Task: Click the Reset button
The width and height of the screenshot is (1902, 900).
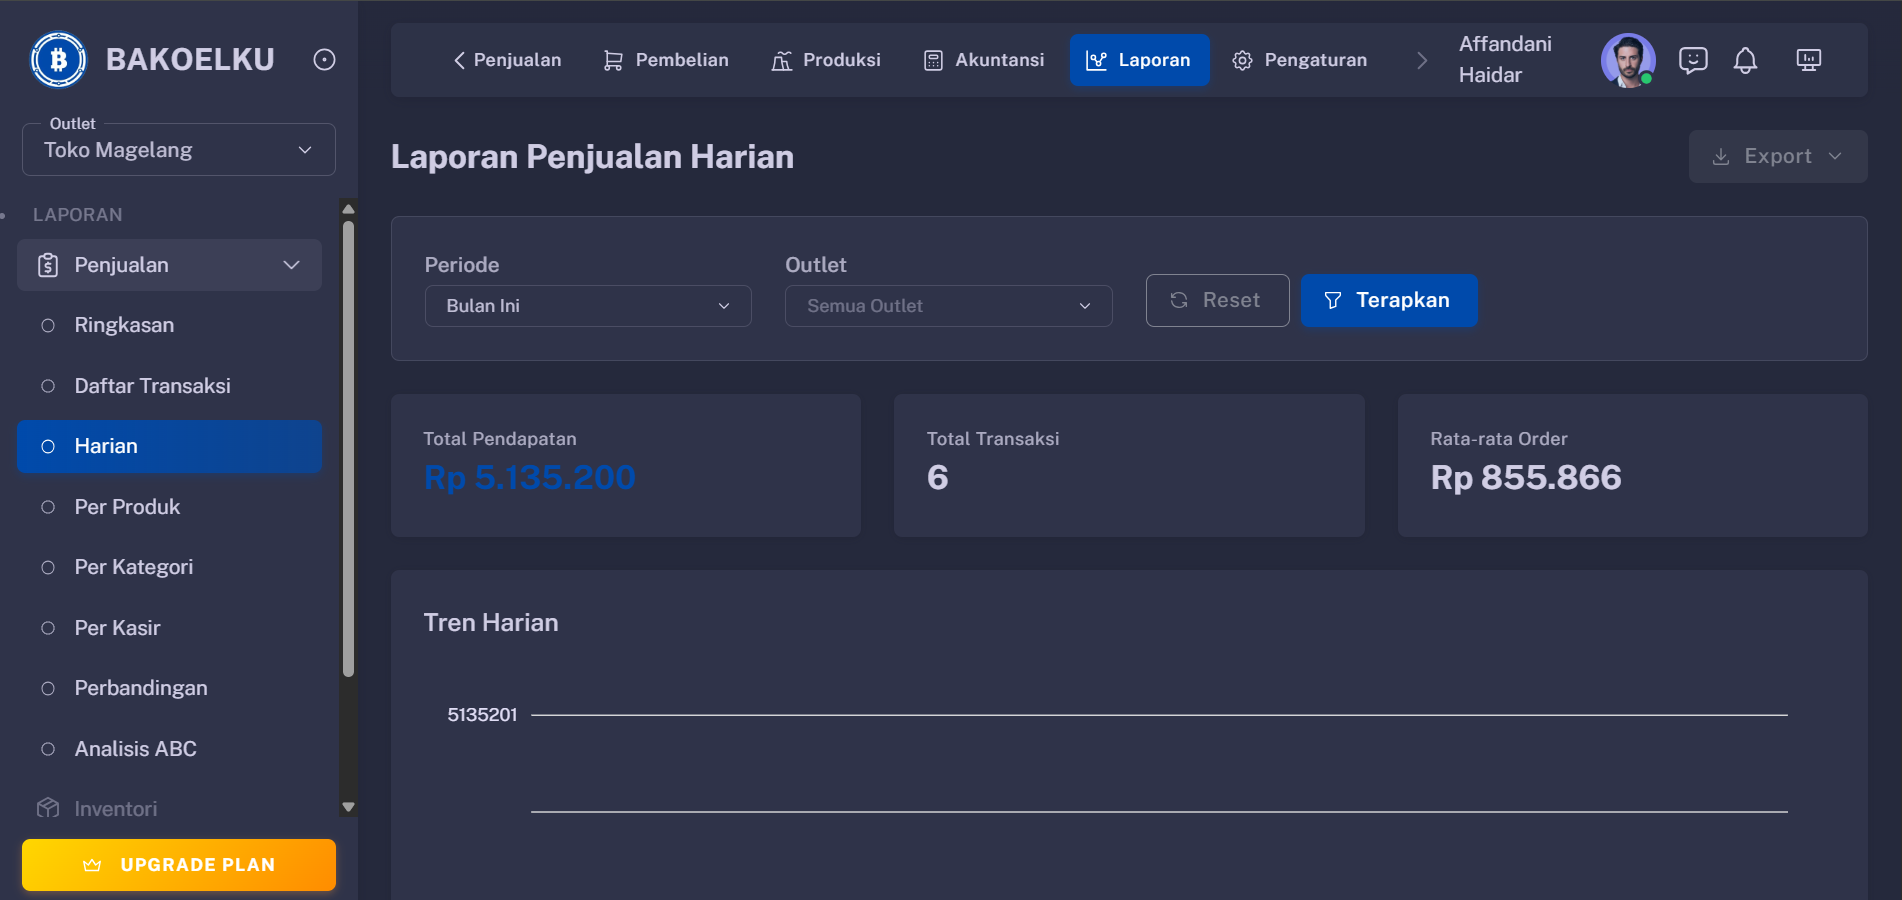Action: 1217,300
